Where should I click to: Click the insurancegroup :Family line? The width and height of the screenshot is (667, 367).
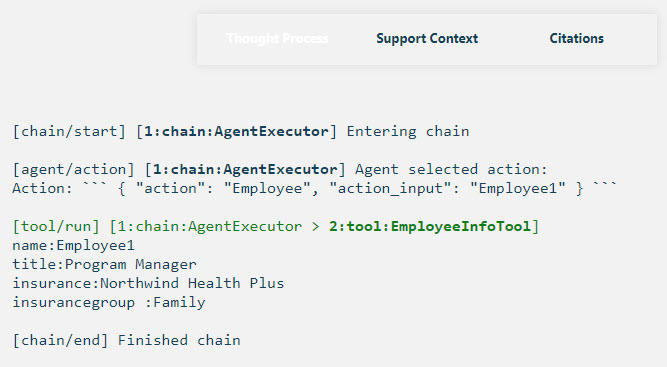click(109, 302)
